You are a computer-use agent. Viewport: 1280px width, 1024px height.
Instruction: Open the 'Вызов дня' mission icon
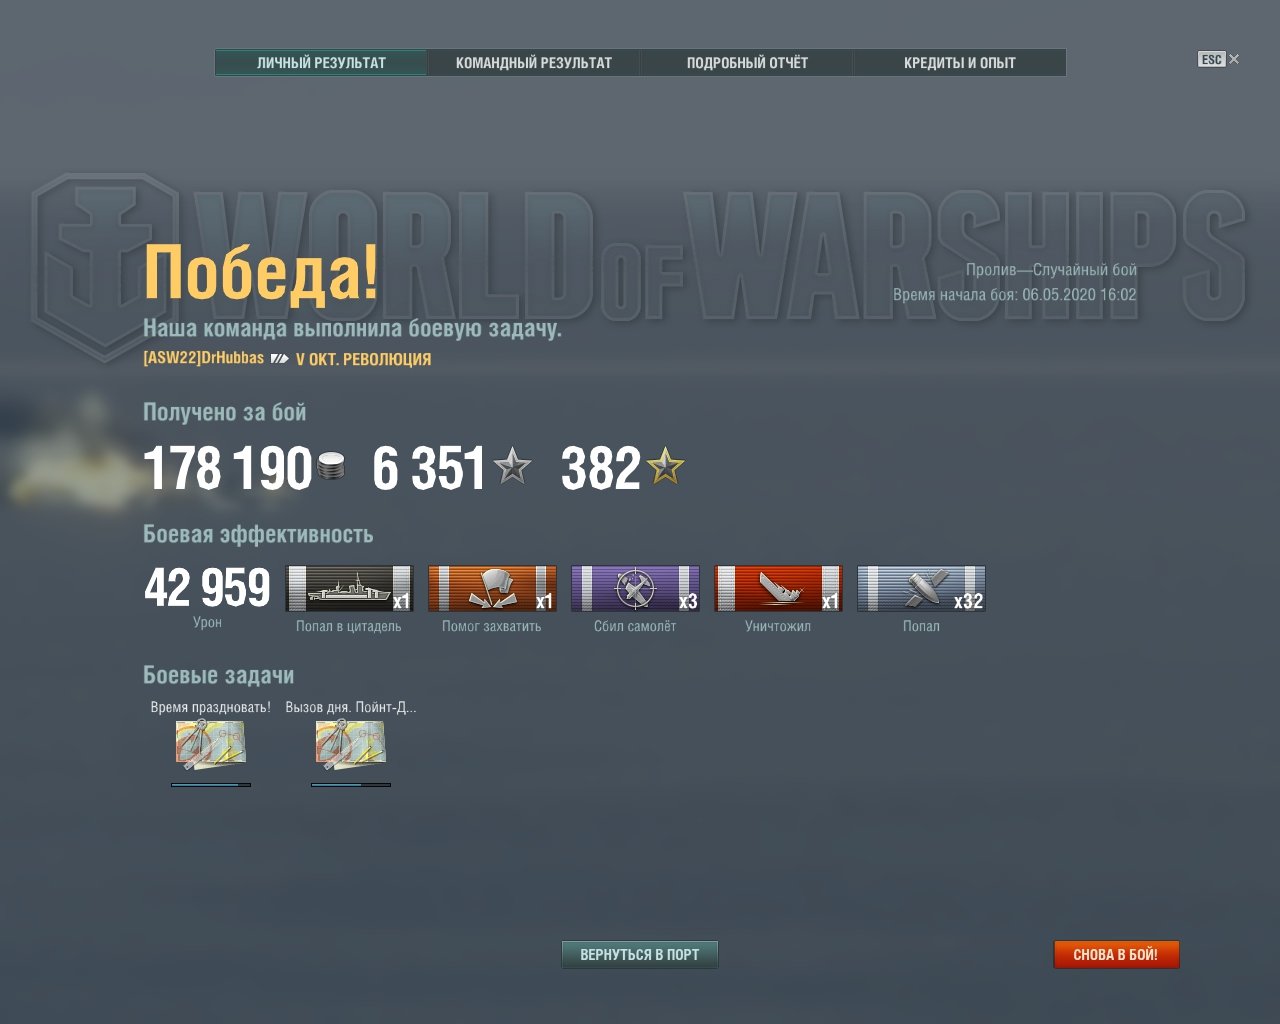pyautogui.click(x=351, y=745)
